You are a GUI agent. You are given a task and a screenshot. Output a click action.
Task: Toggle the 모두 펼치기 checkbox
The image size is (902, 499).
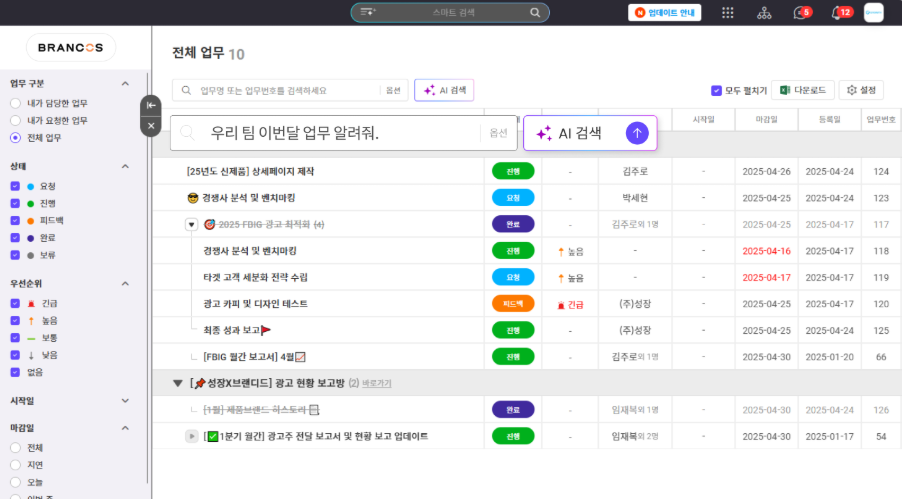[x=716, y=90]
